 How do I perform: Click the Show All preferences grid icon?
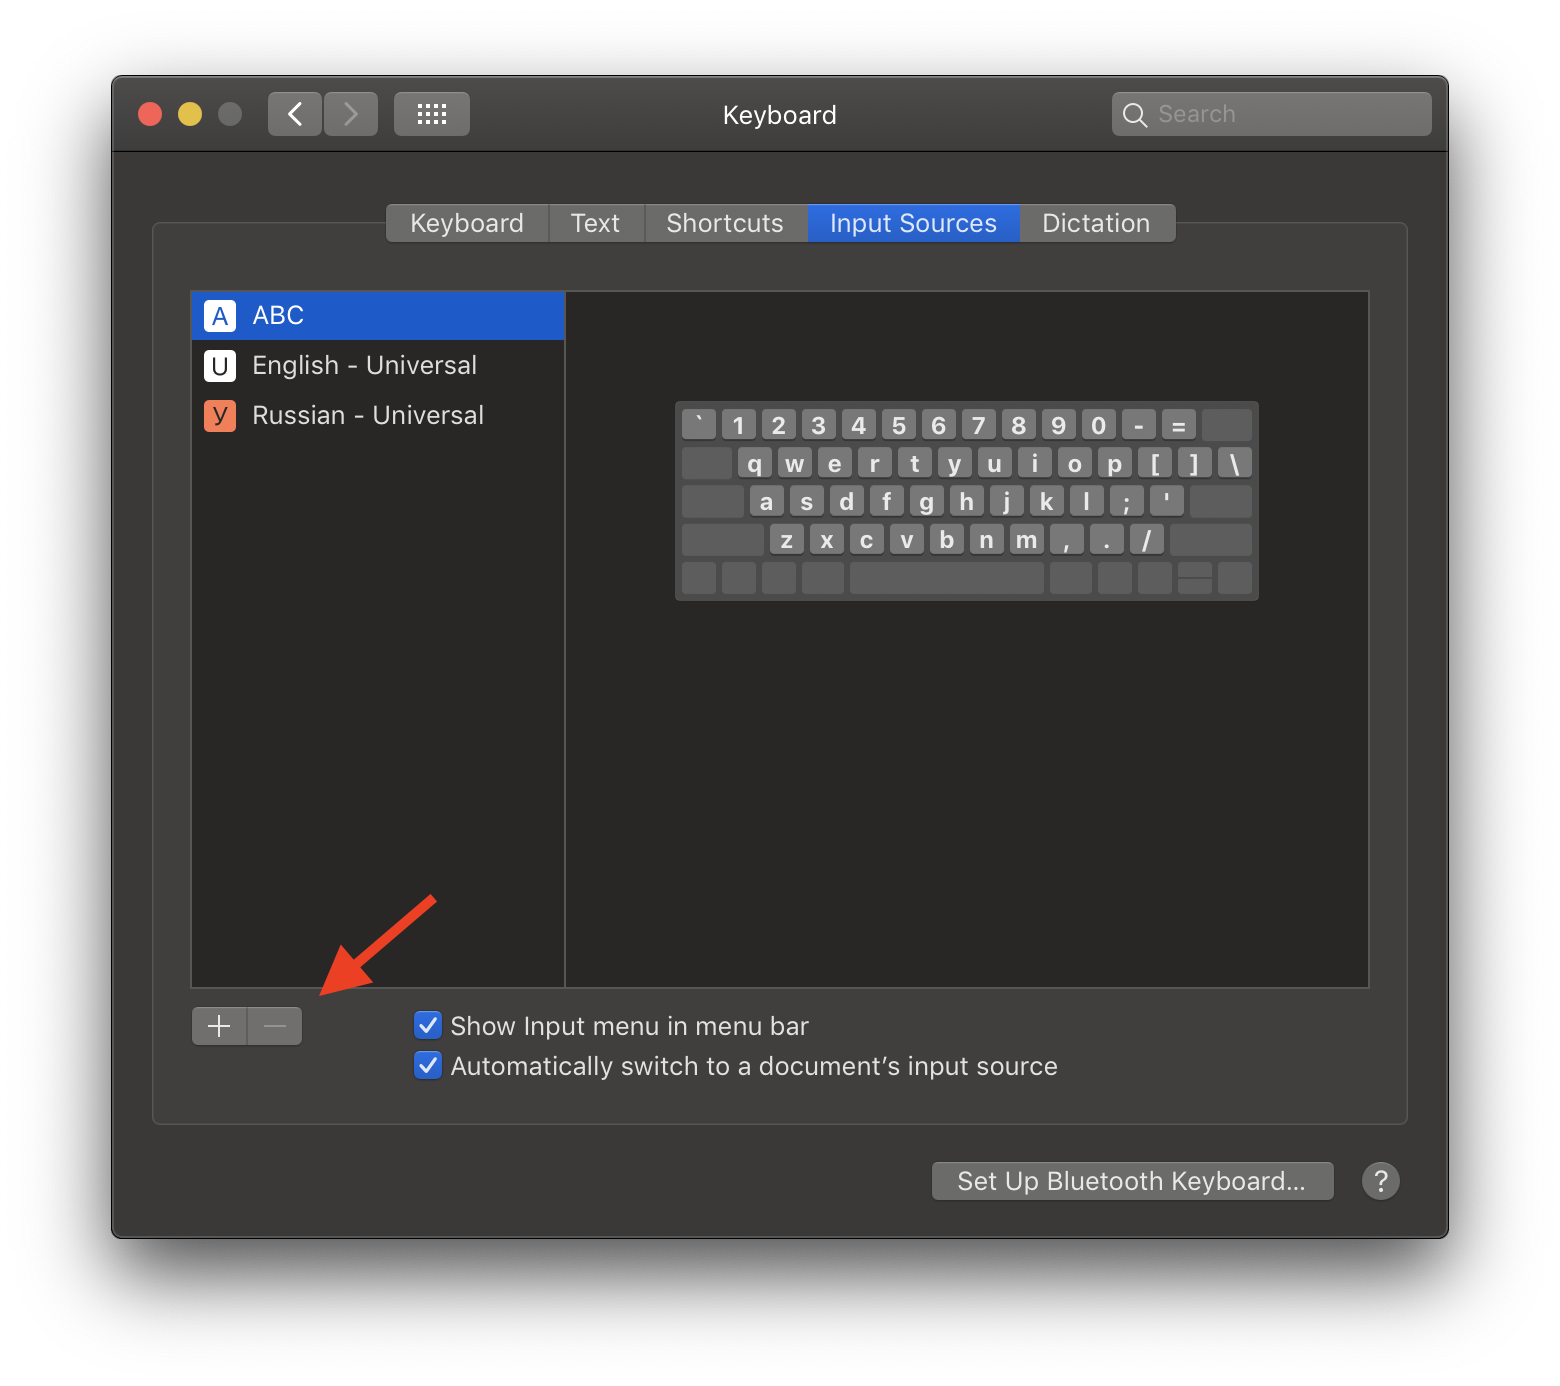coord(431,113)
